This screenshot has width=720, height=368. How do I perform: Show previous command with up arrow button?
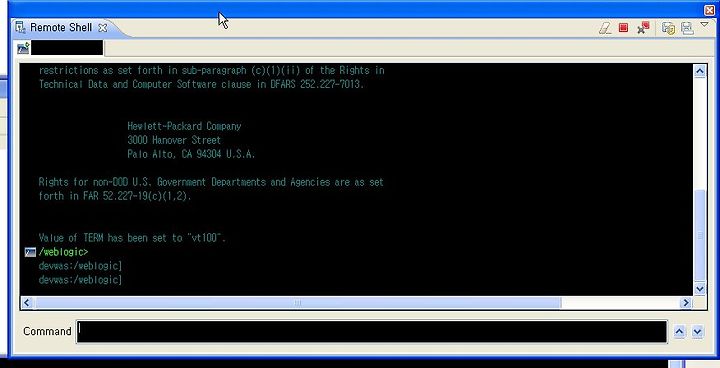pyautogui.click(x=680, y=331)
